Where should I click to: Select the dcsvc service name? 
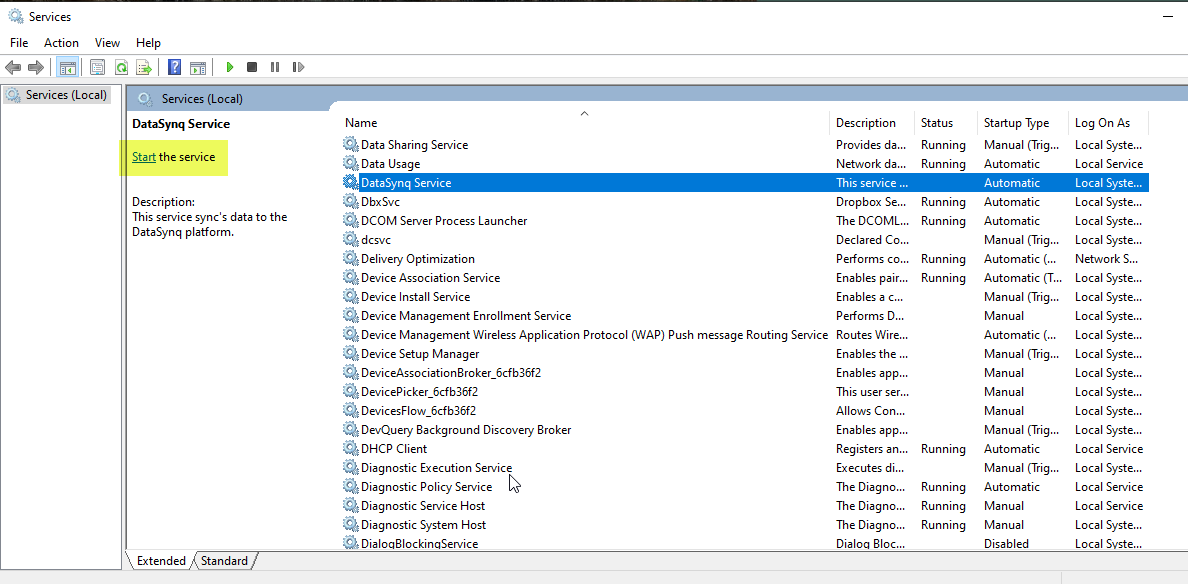[x=376, y=239]
